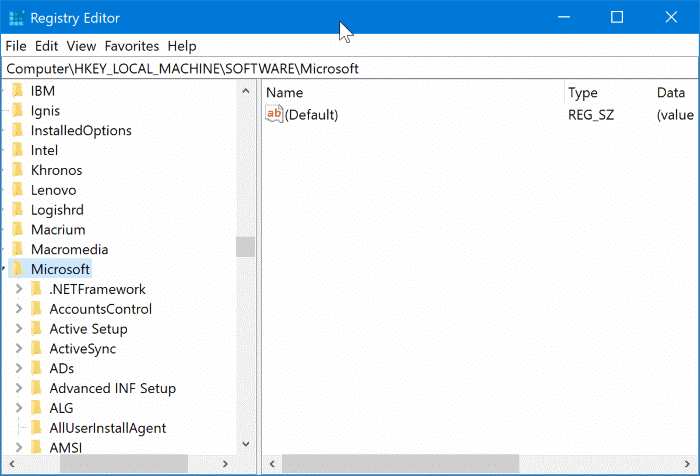Select the Khronos key label

click(x=56, y=170)
